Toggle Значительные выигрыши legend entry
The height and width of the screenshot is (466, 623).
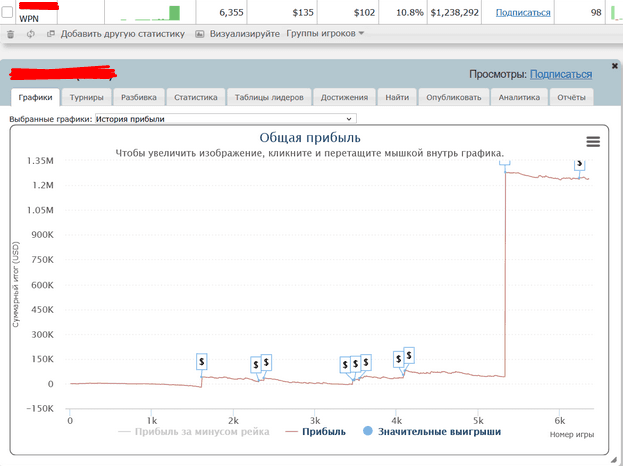click(432, 431)
